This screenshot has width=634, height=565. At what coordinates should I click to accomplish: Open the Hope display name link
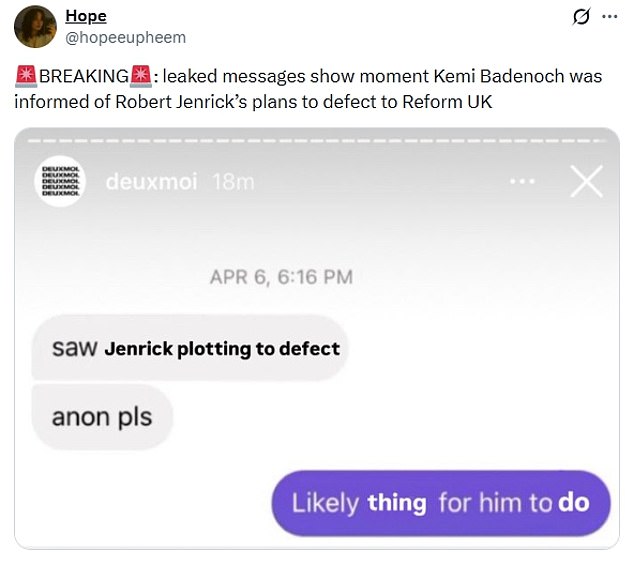[85, 17]
